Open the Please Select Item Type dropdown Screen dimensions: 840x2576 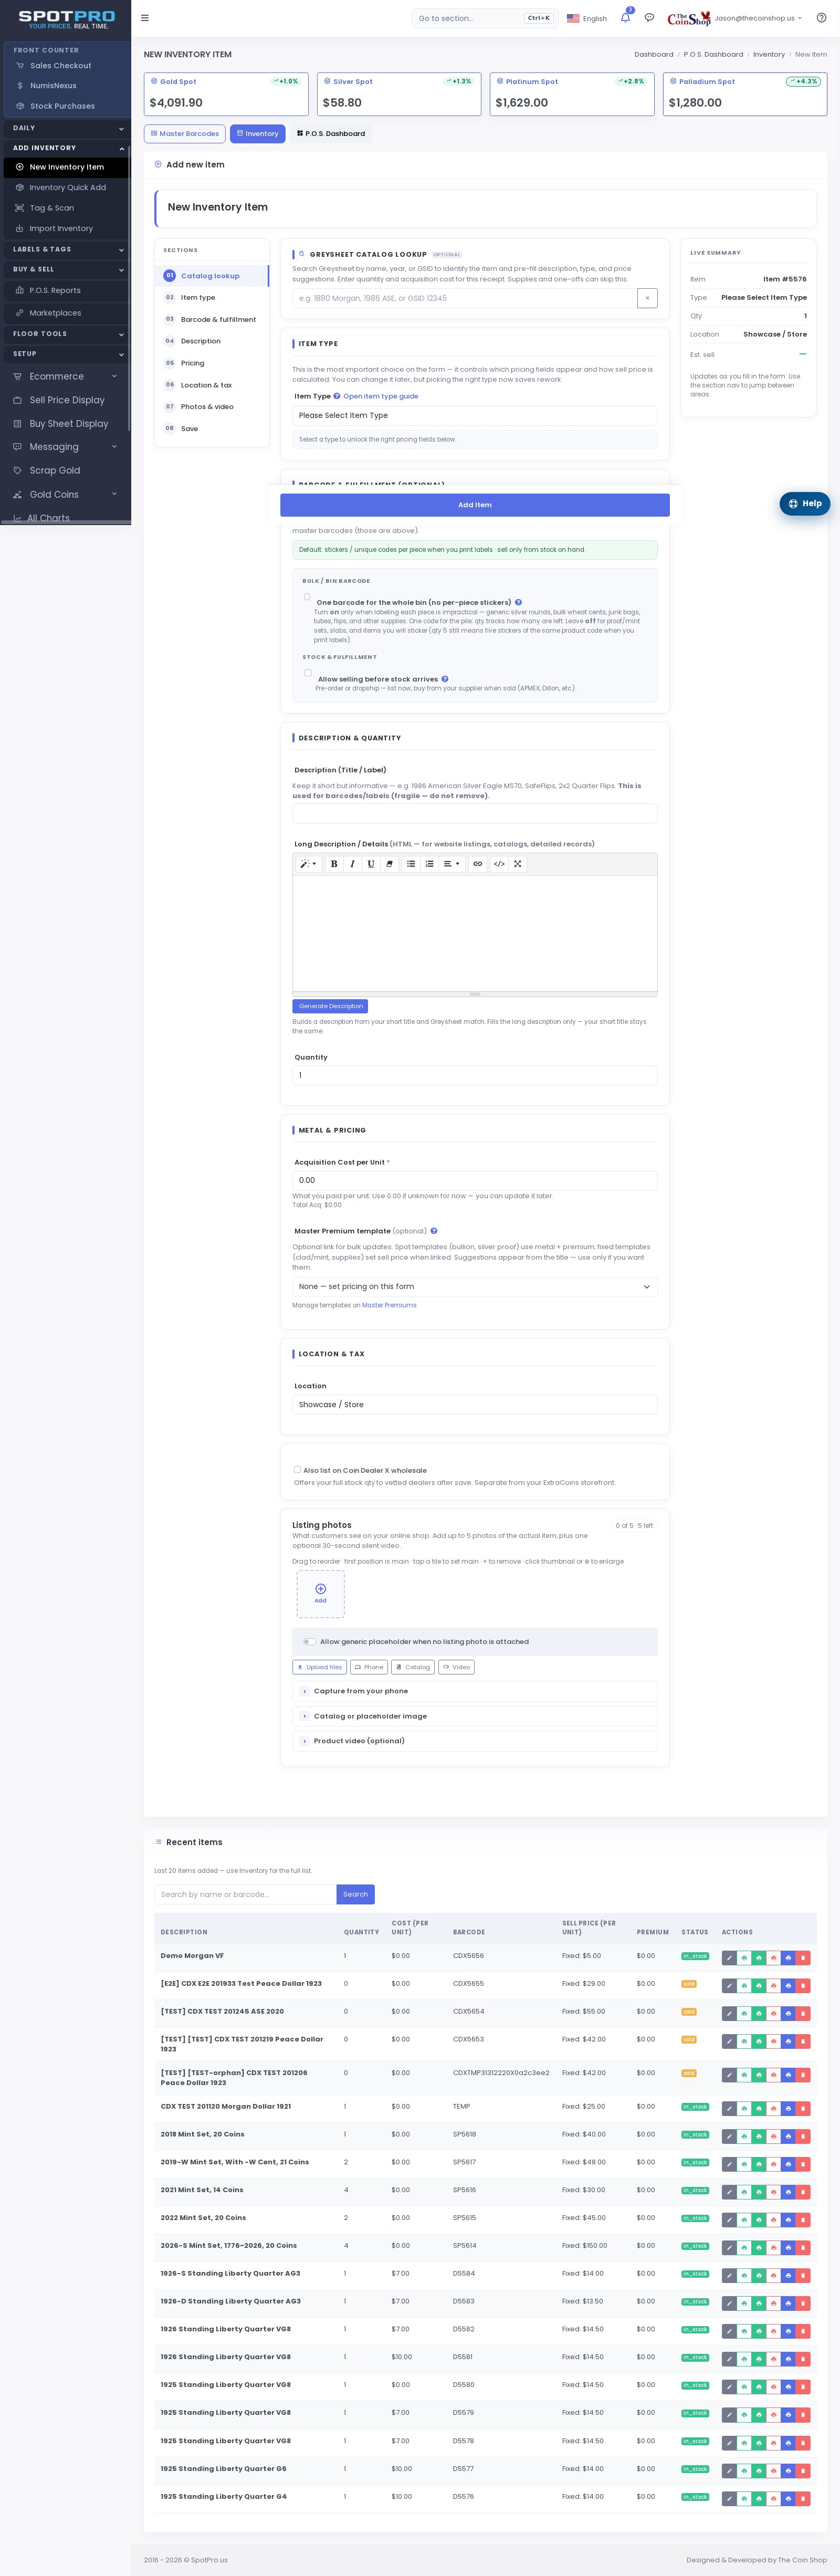(475, 415)
